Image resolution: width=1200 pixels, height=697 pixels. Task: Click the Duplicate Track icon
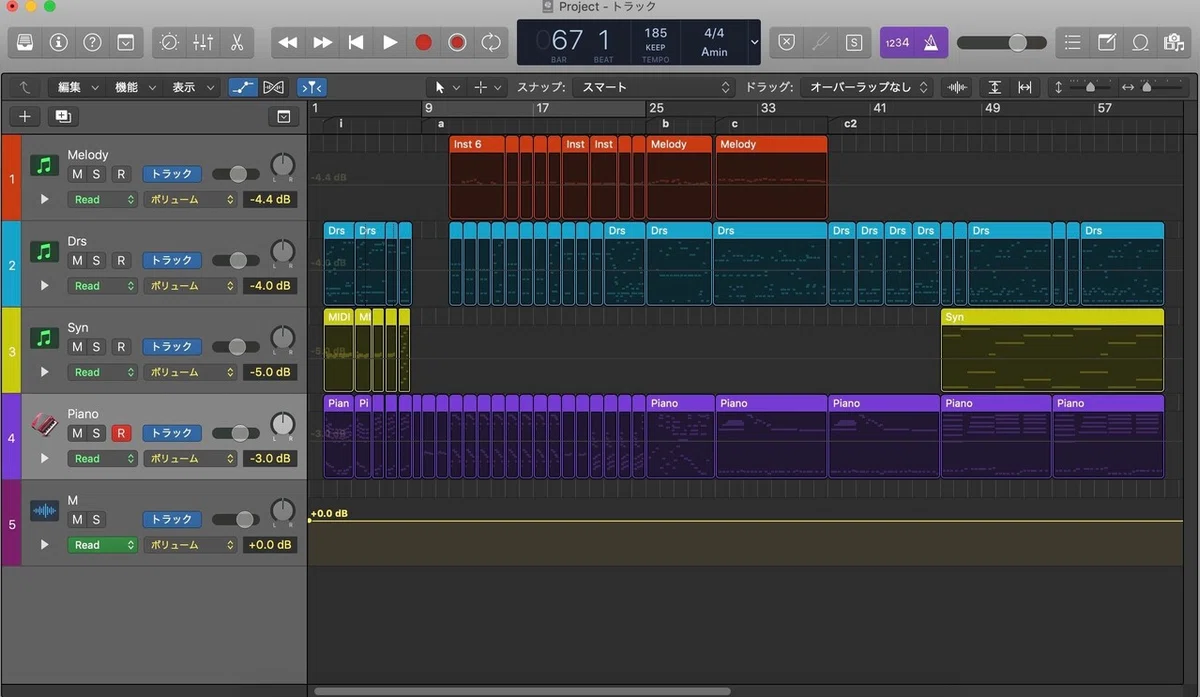coord(63,117)
